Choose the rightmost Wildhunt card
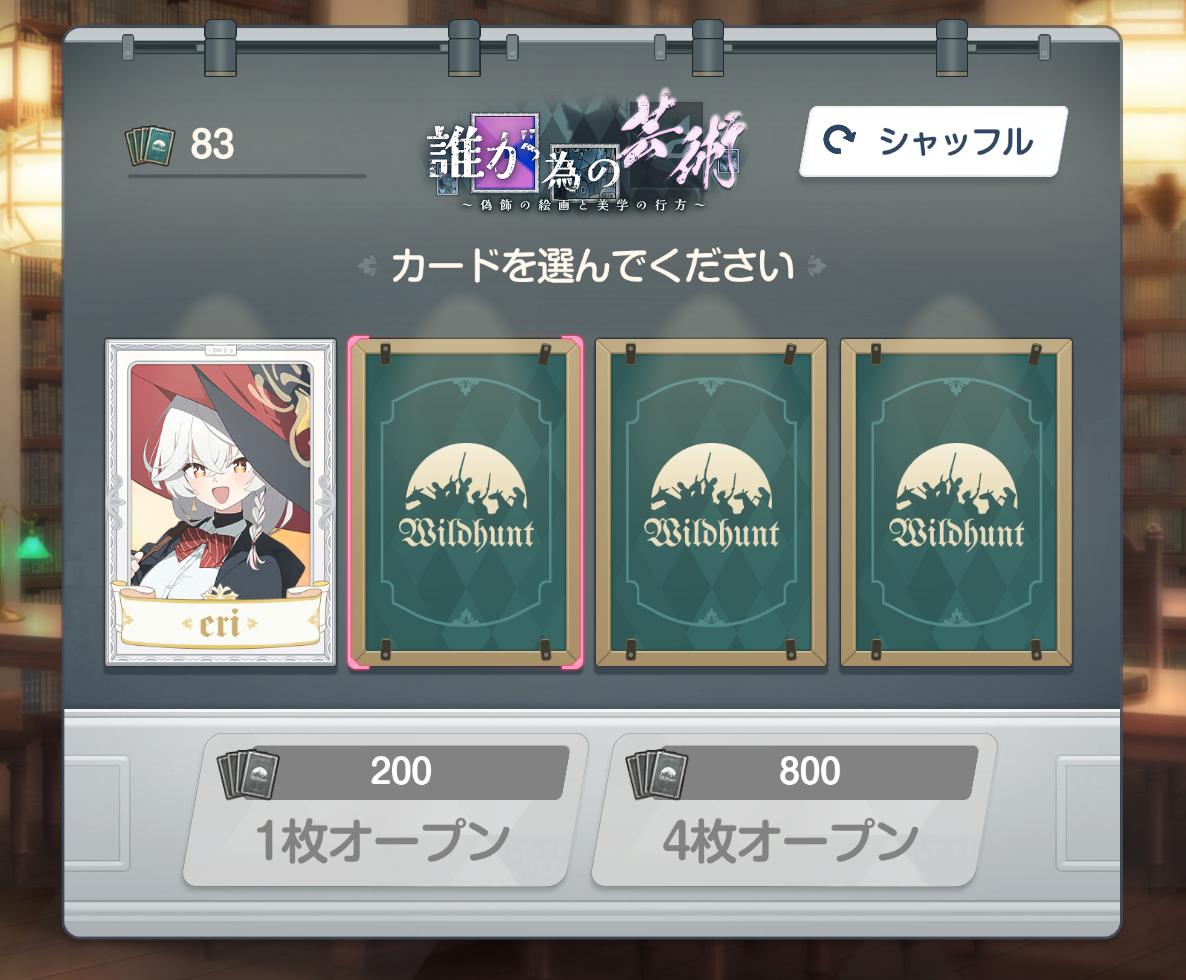The image size is (1186, 980). (957, 503)
